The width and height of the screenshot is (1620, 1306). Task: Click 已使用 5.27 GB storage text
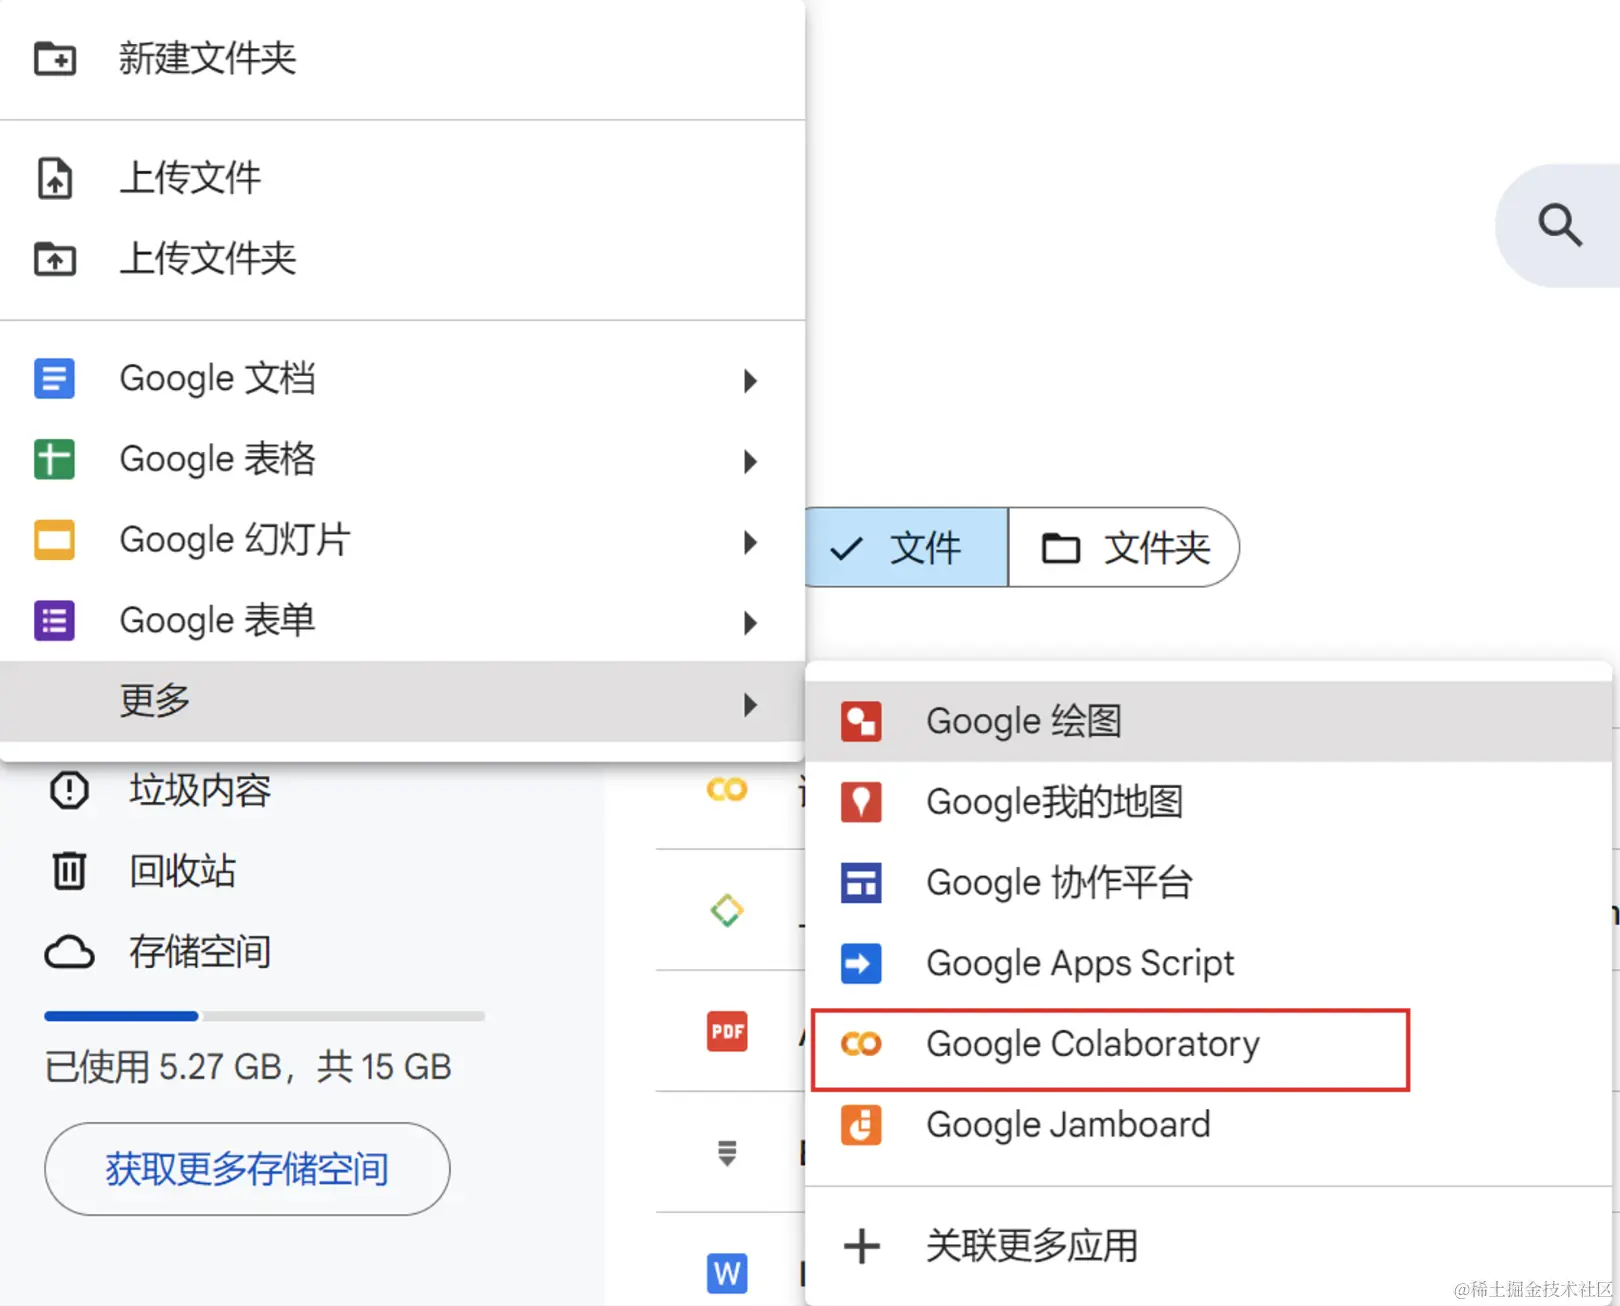click(248, 1067)
